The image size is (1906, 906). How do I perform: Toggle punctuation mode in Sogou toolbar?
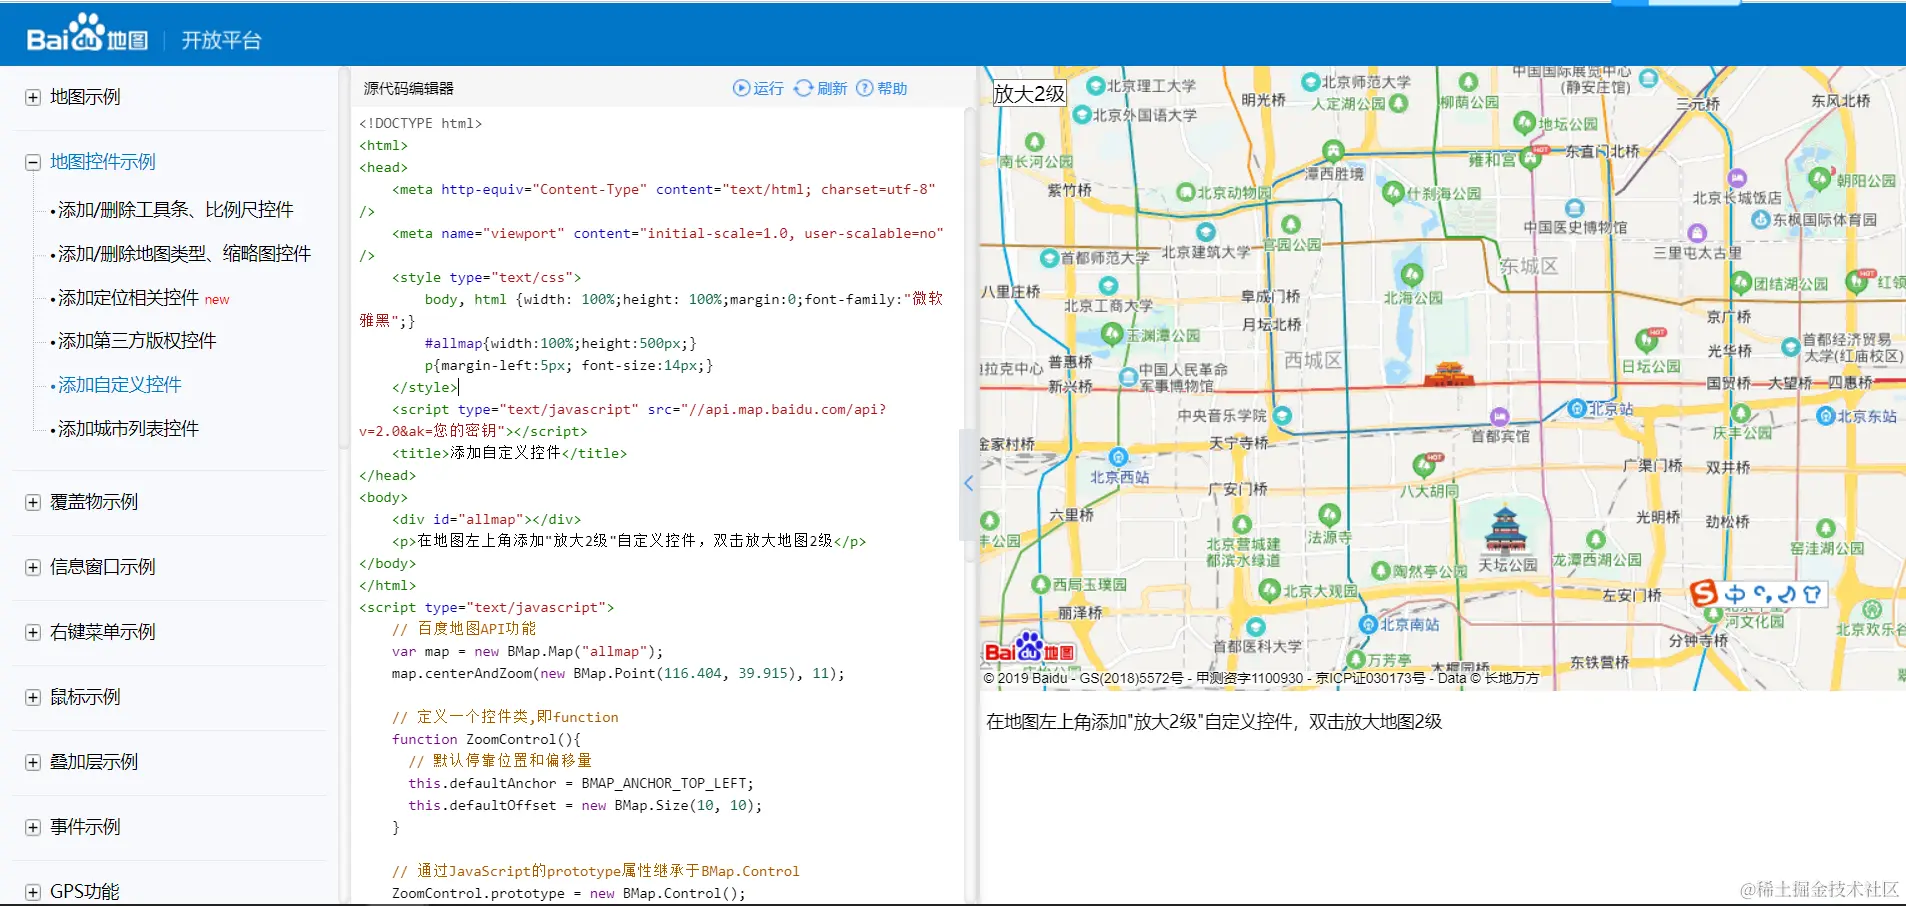point(1763,594)
